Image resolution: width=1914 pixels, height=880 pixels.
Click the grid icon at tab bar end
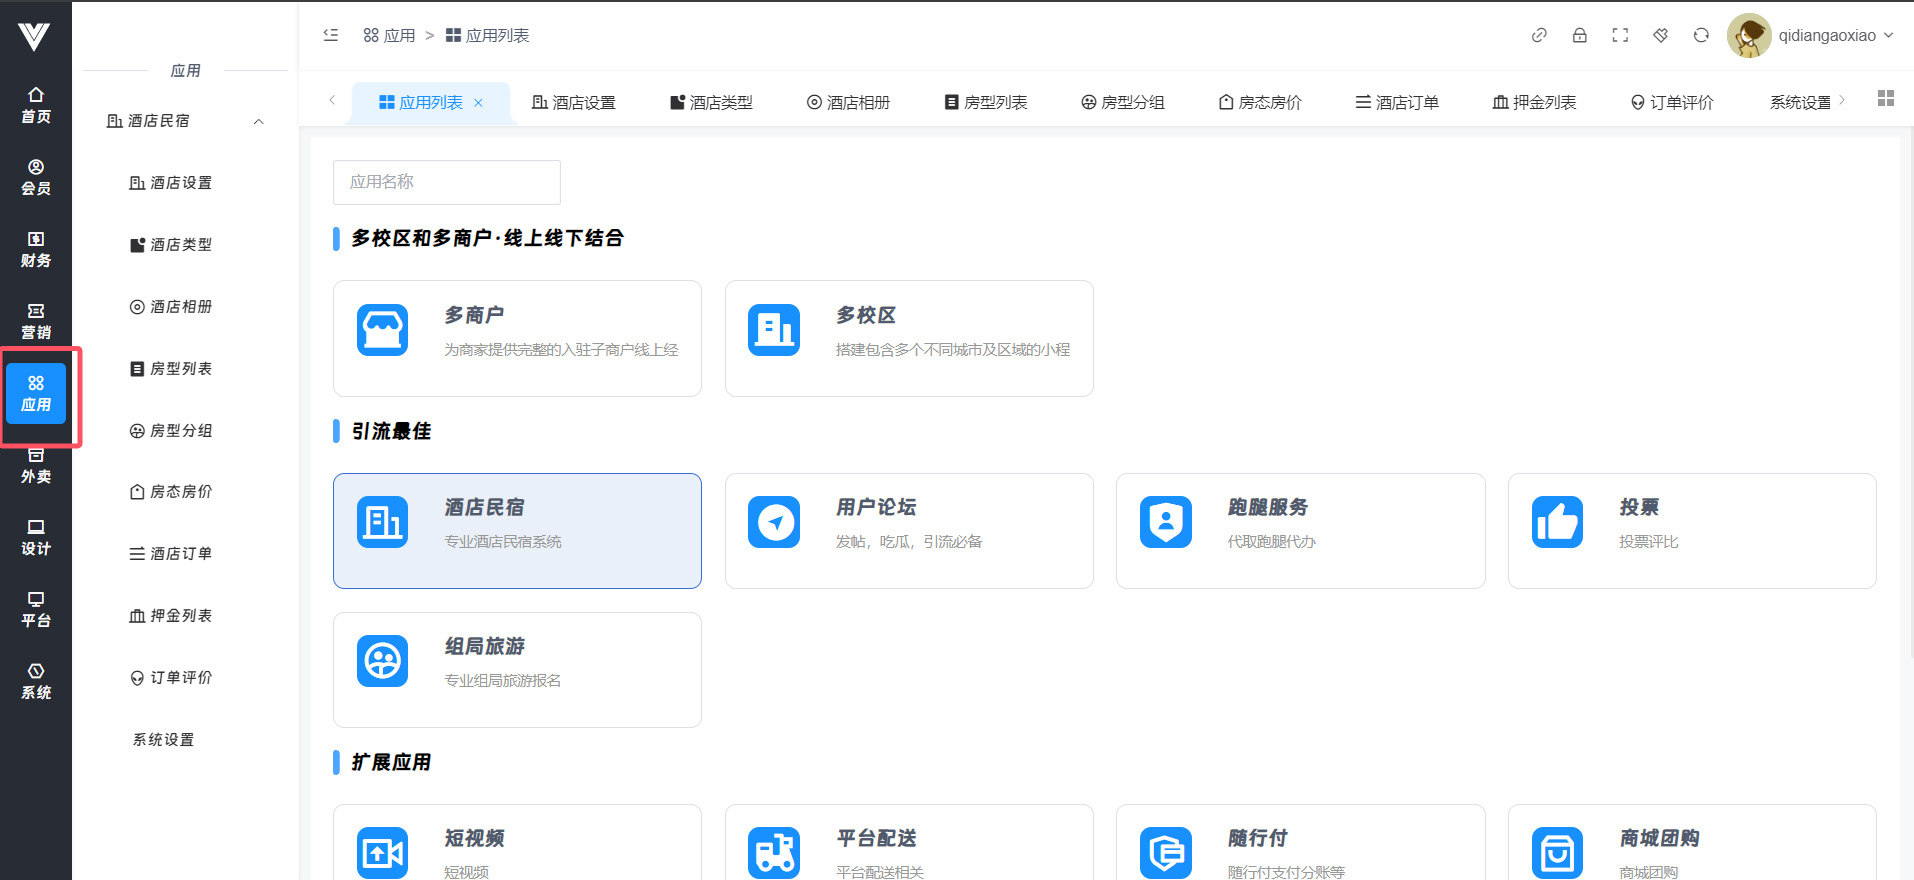pos(1885,98)
